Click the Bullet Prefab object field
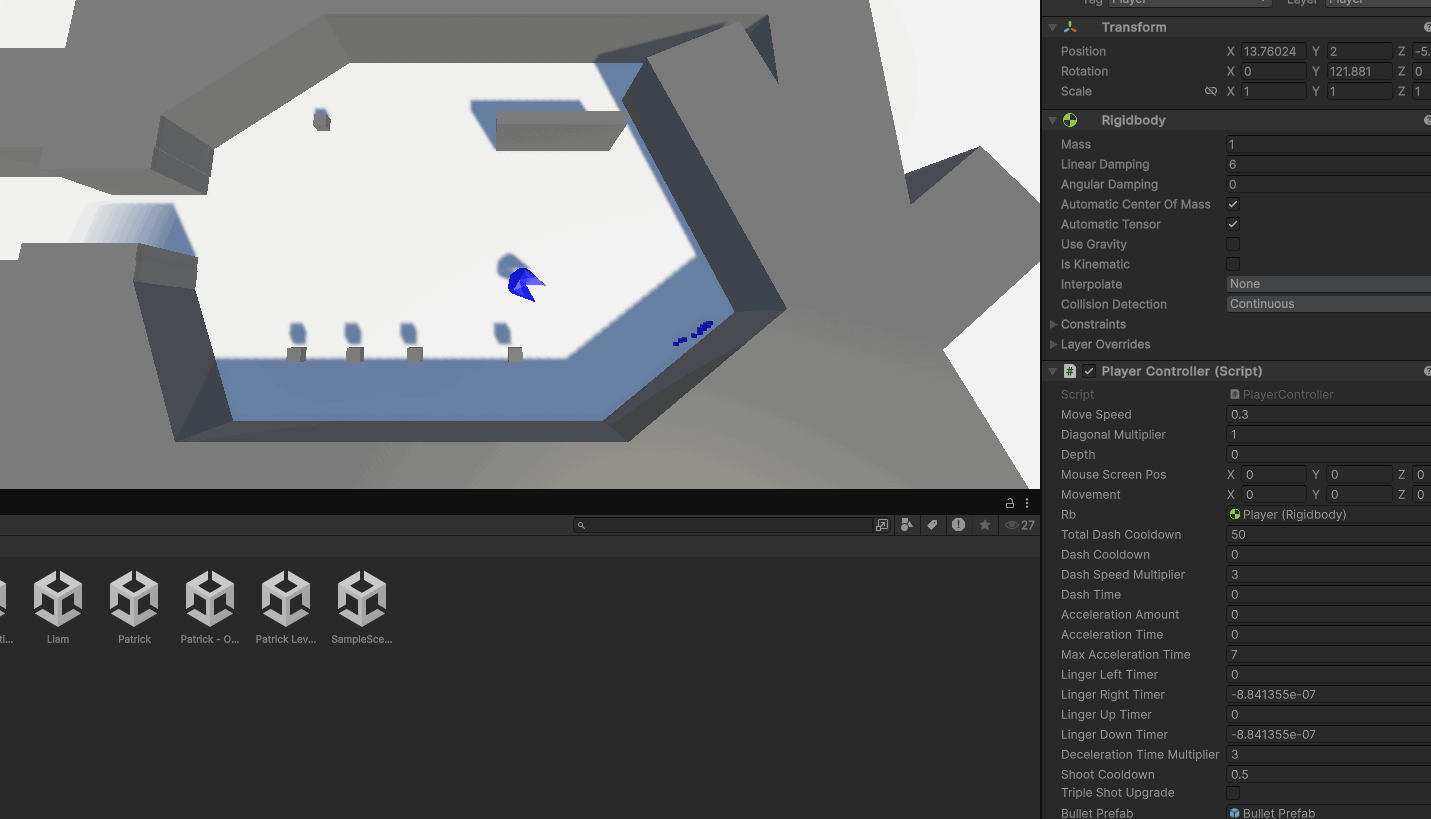The width and height of the screenshot is (1431, 819). [x=1329, y=813]
